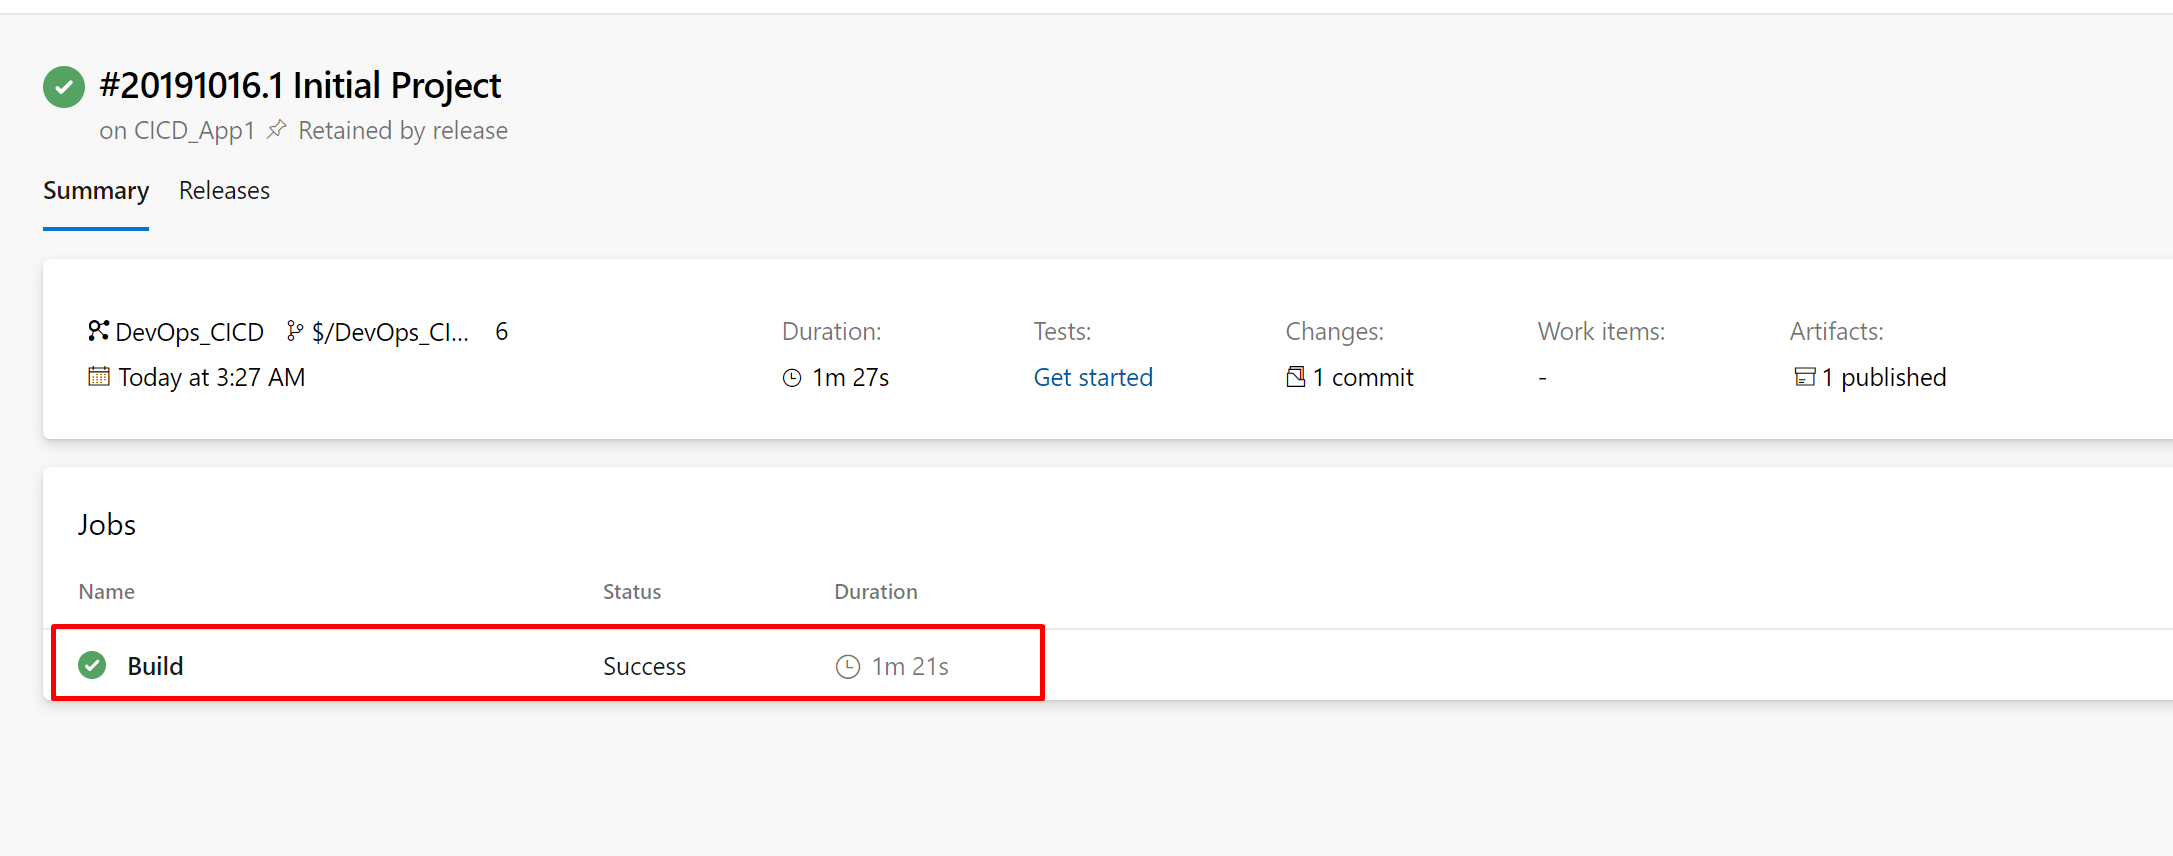Click the Status column header

click(x=632, y=591)
